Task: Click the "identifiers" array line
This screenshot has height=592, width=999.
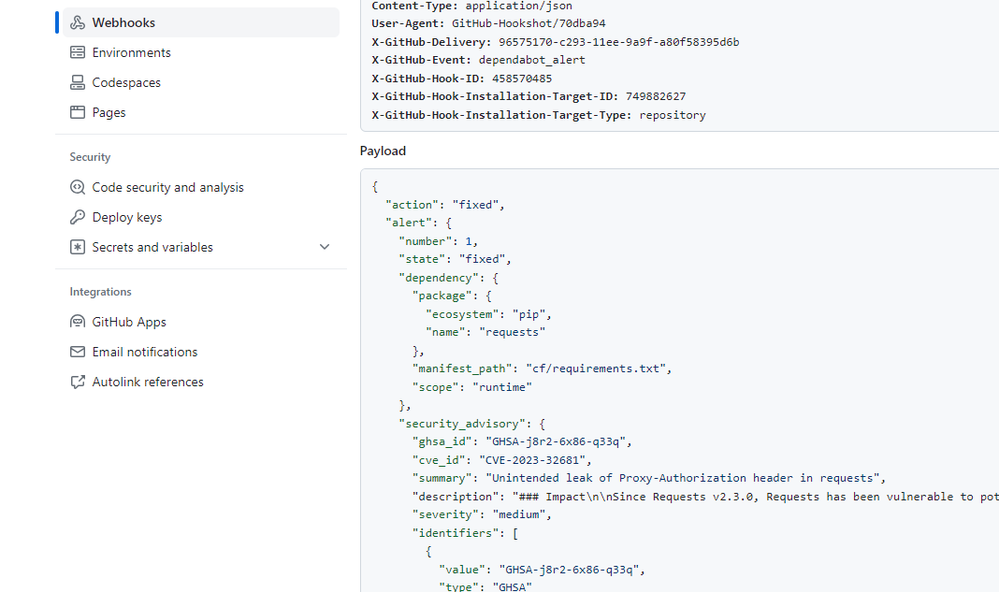Action: [465, 533]
